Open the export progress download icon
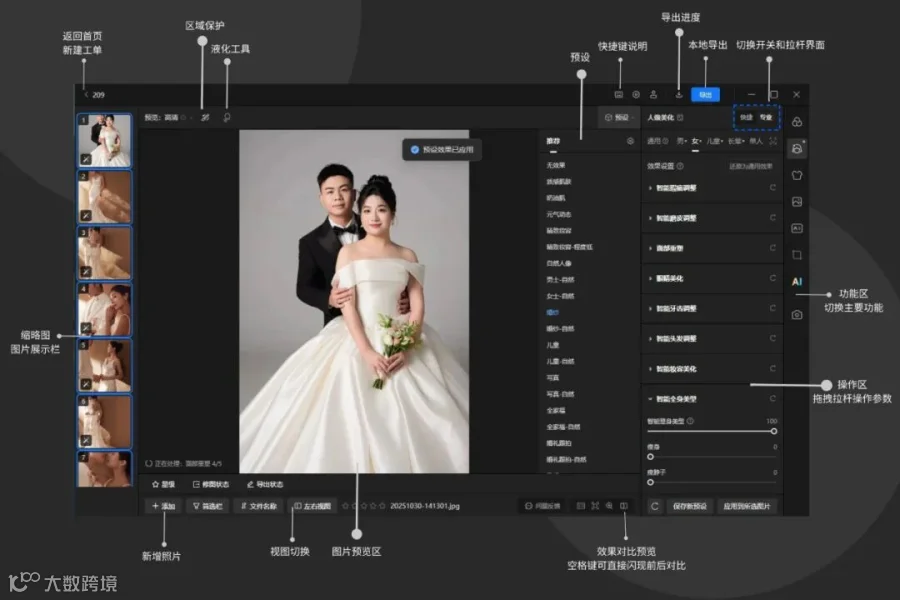Viewport: 900px width, 600px height. 678,95
